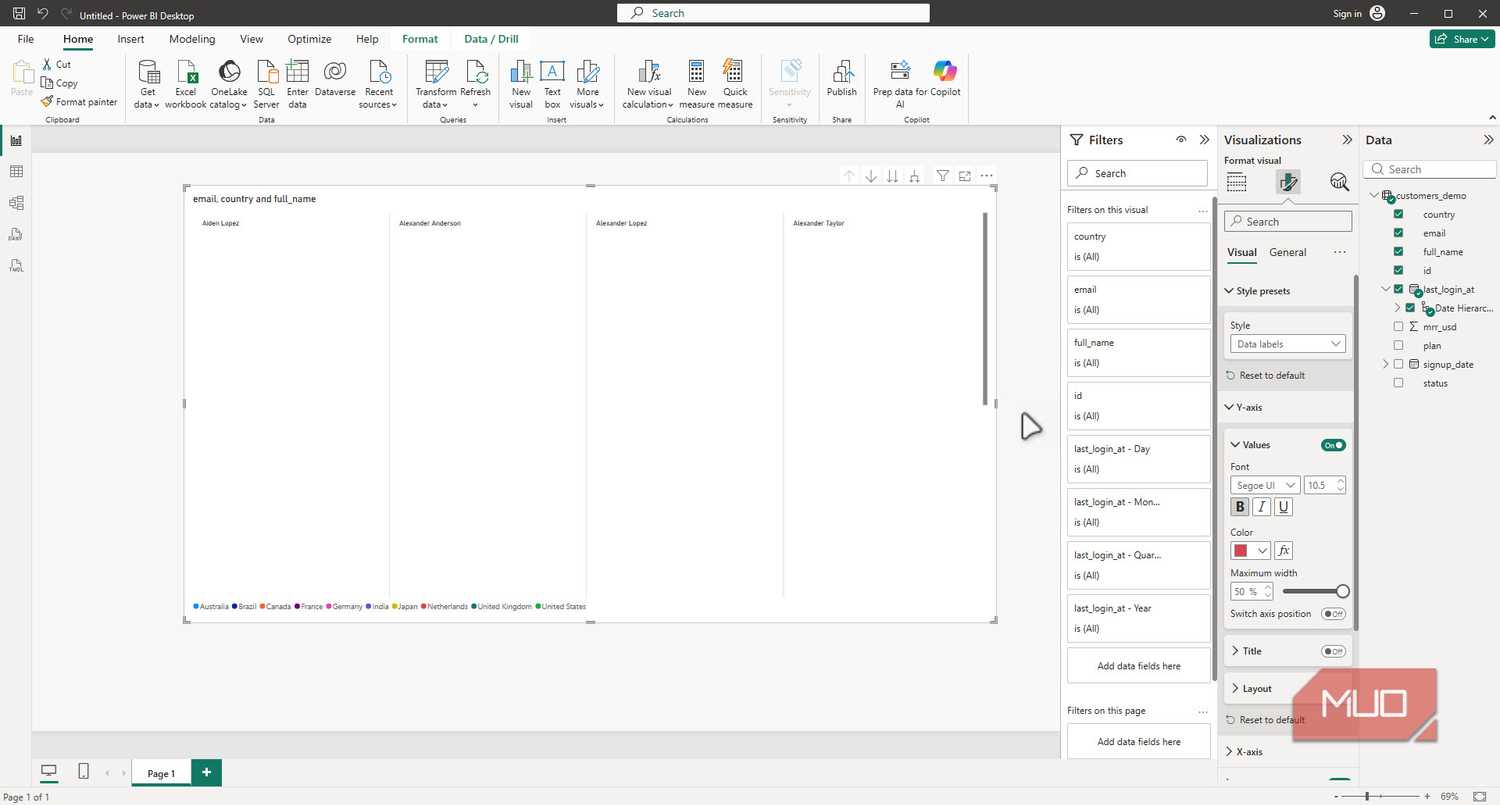Click the Share button
This screenshot has height=805, width=1500.
point(1462,39)
